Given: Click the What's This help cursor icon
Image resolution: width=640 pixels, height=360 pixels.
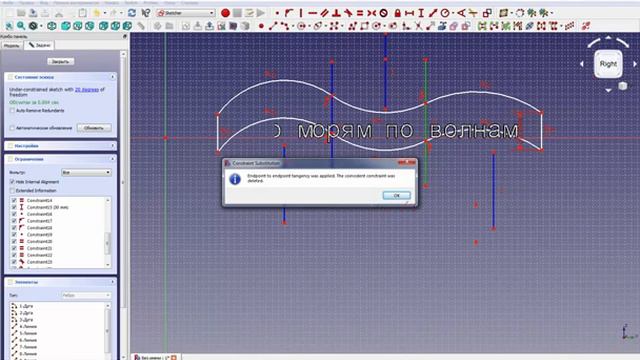Looking at the screenshot, I should [145, 13].
